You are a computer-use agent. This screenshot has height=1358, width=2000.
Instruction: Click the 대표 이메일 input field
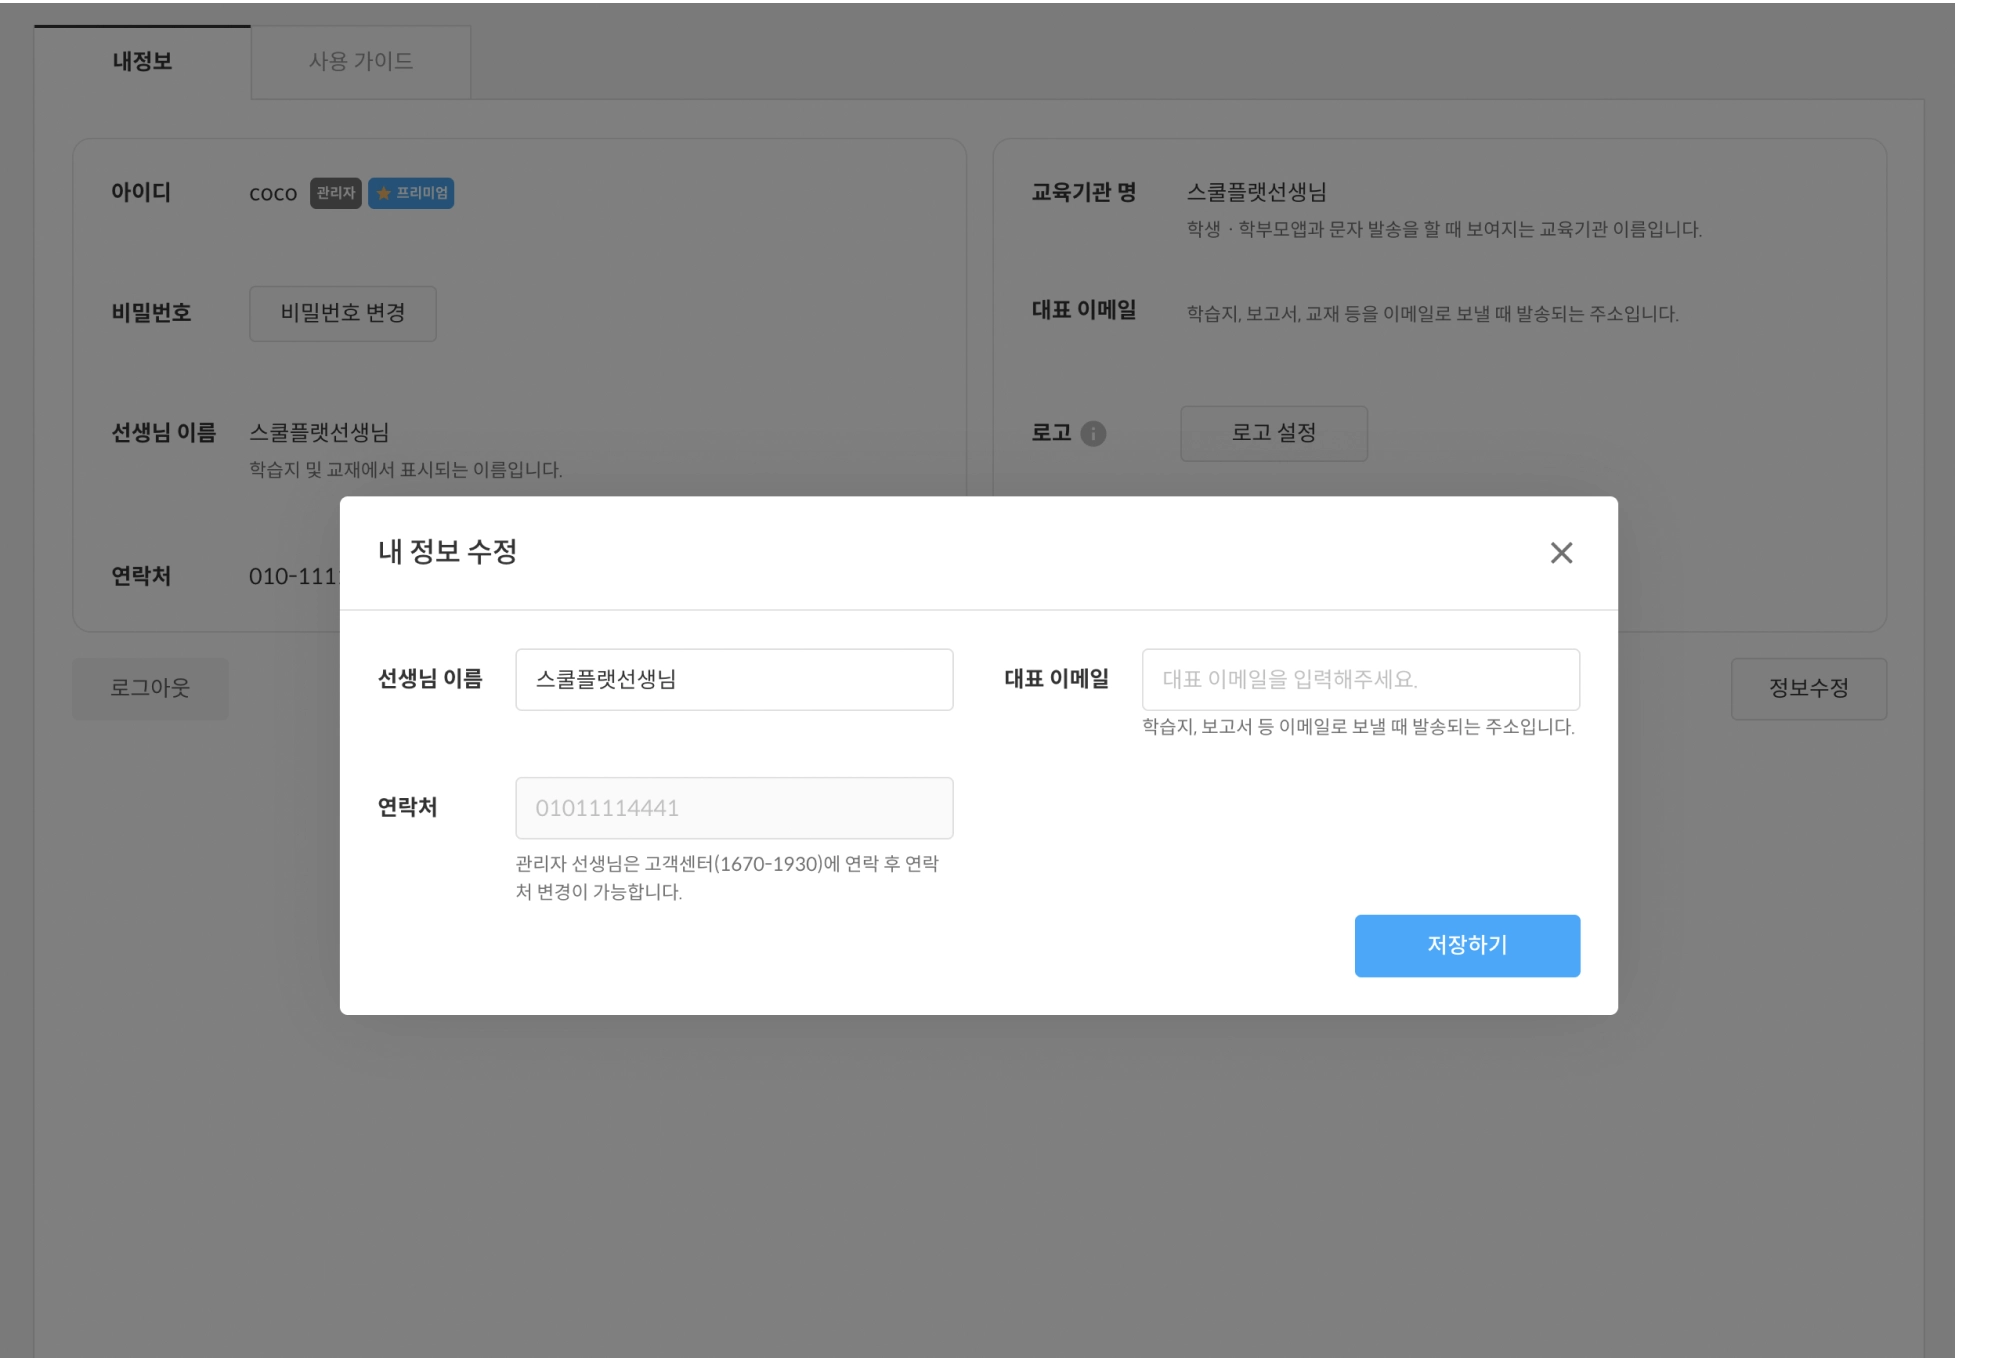[x=1360, y=680]
